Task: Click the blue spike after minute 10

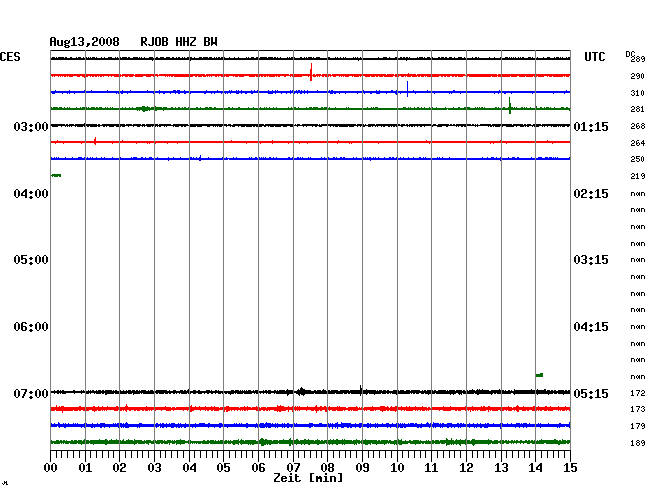Action: [x=407, y=89]
